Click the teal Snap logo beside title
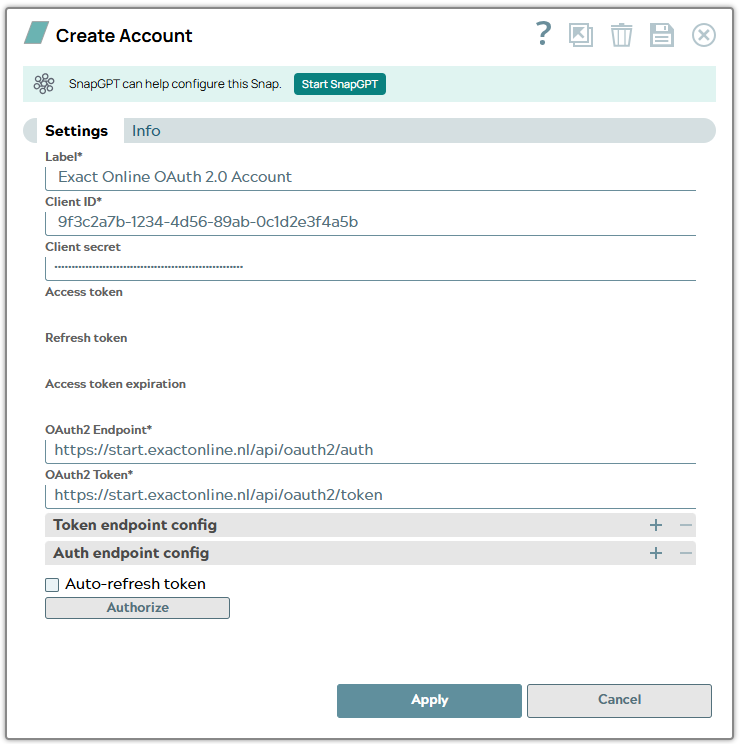This screenshot has height=744, width=741. pyautogui.click(x=37, y=33)
